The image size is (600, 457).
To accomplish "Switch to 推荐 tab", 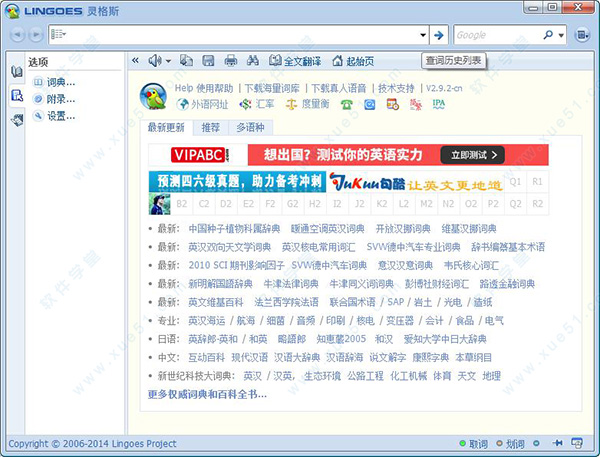I will coord(211,127).
